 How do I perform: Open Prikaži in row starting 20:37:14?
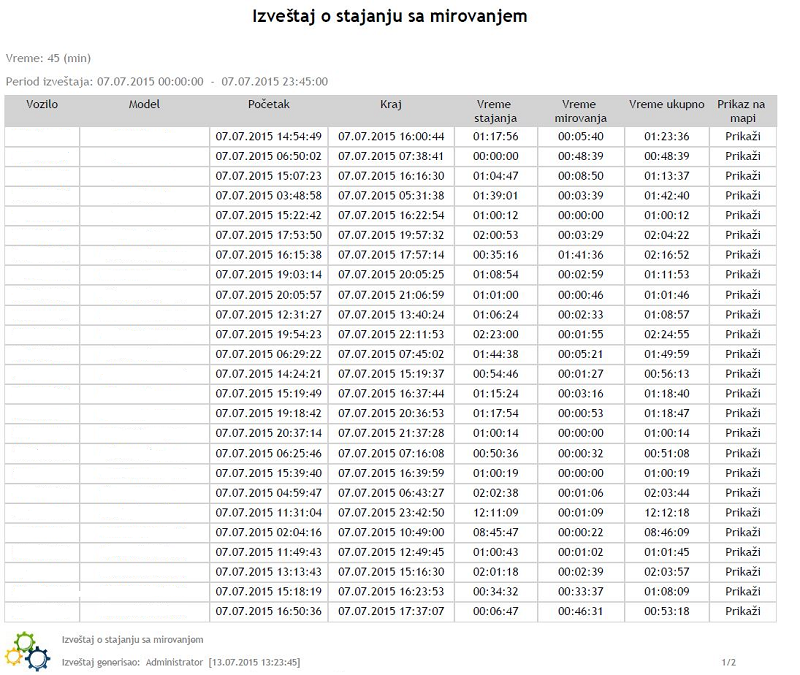tap(742, 433)
